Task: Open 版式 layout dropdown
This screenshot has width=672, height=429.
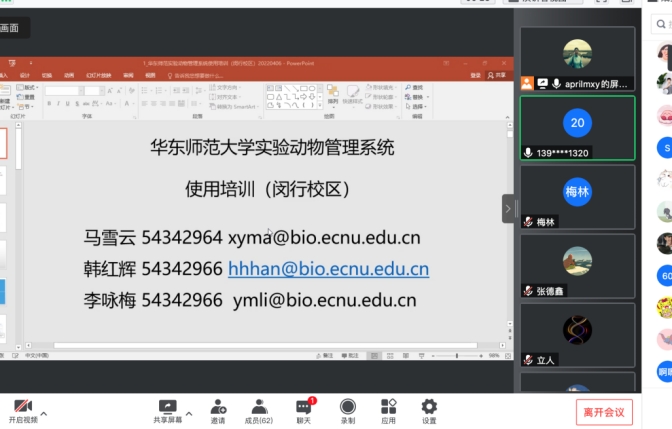Action: coord(27,87)
